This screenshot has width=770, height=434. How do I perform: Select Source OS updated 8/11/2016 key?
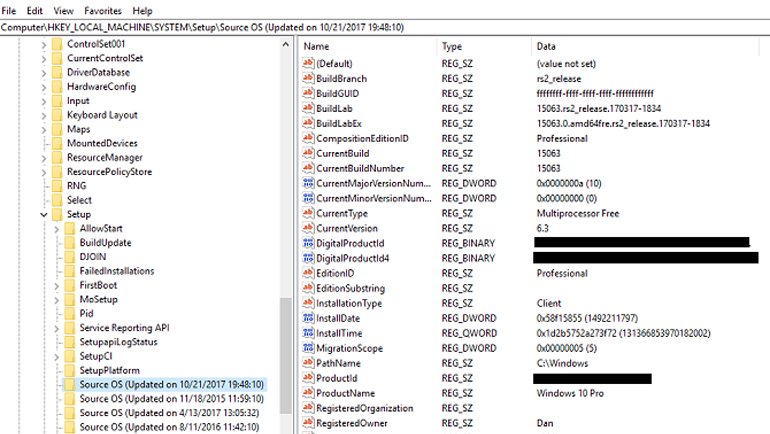(x=169, y=427)
